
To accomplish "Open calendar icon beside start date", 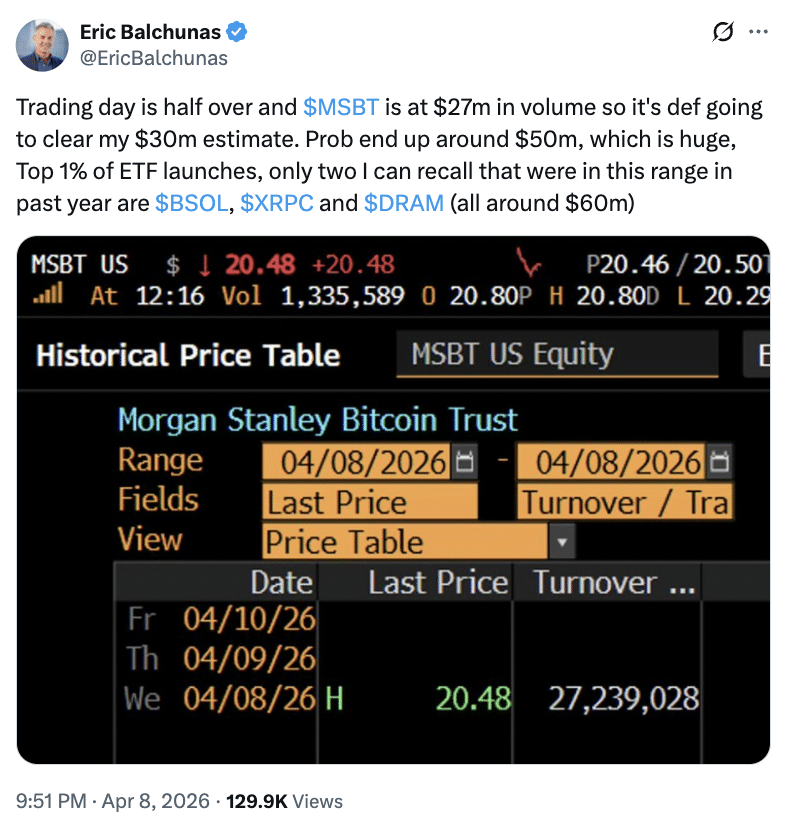I will [x=464, y=462].
